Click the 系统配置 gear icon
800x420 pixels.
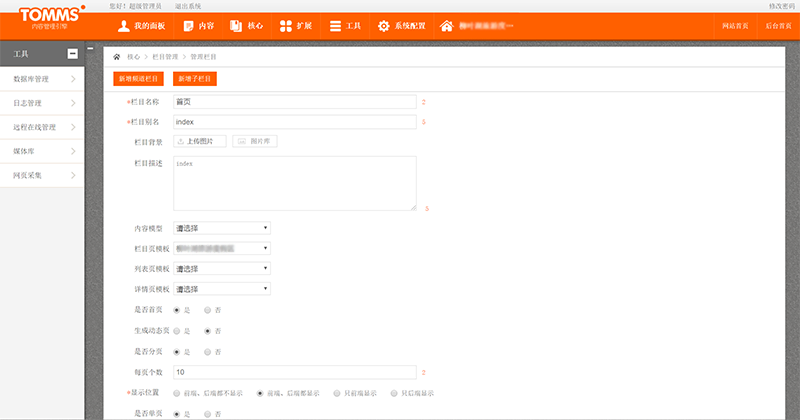(383, 25)
